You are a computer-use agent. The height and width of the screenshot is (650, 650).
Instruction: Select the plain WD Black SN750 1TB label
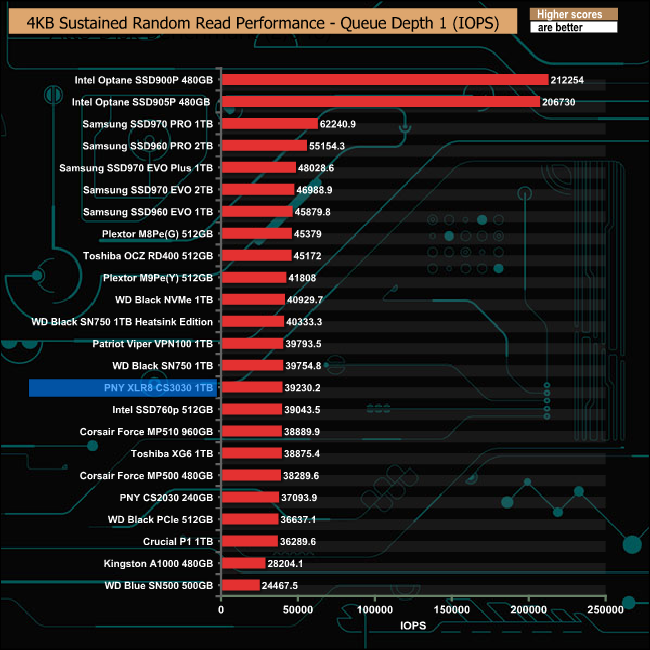point(162,366)
